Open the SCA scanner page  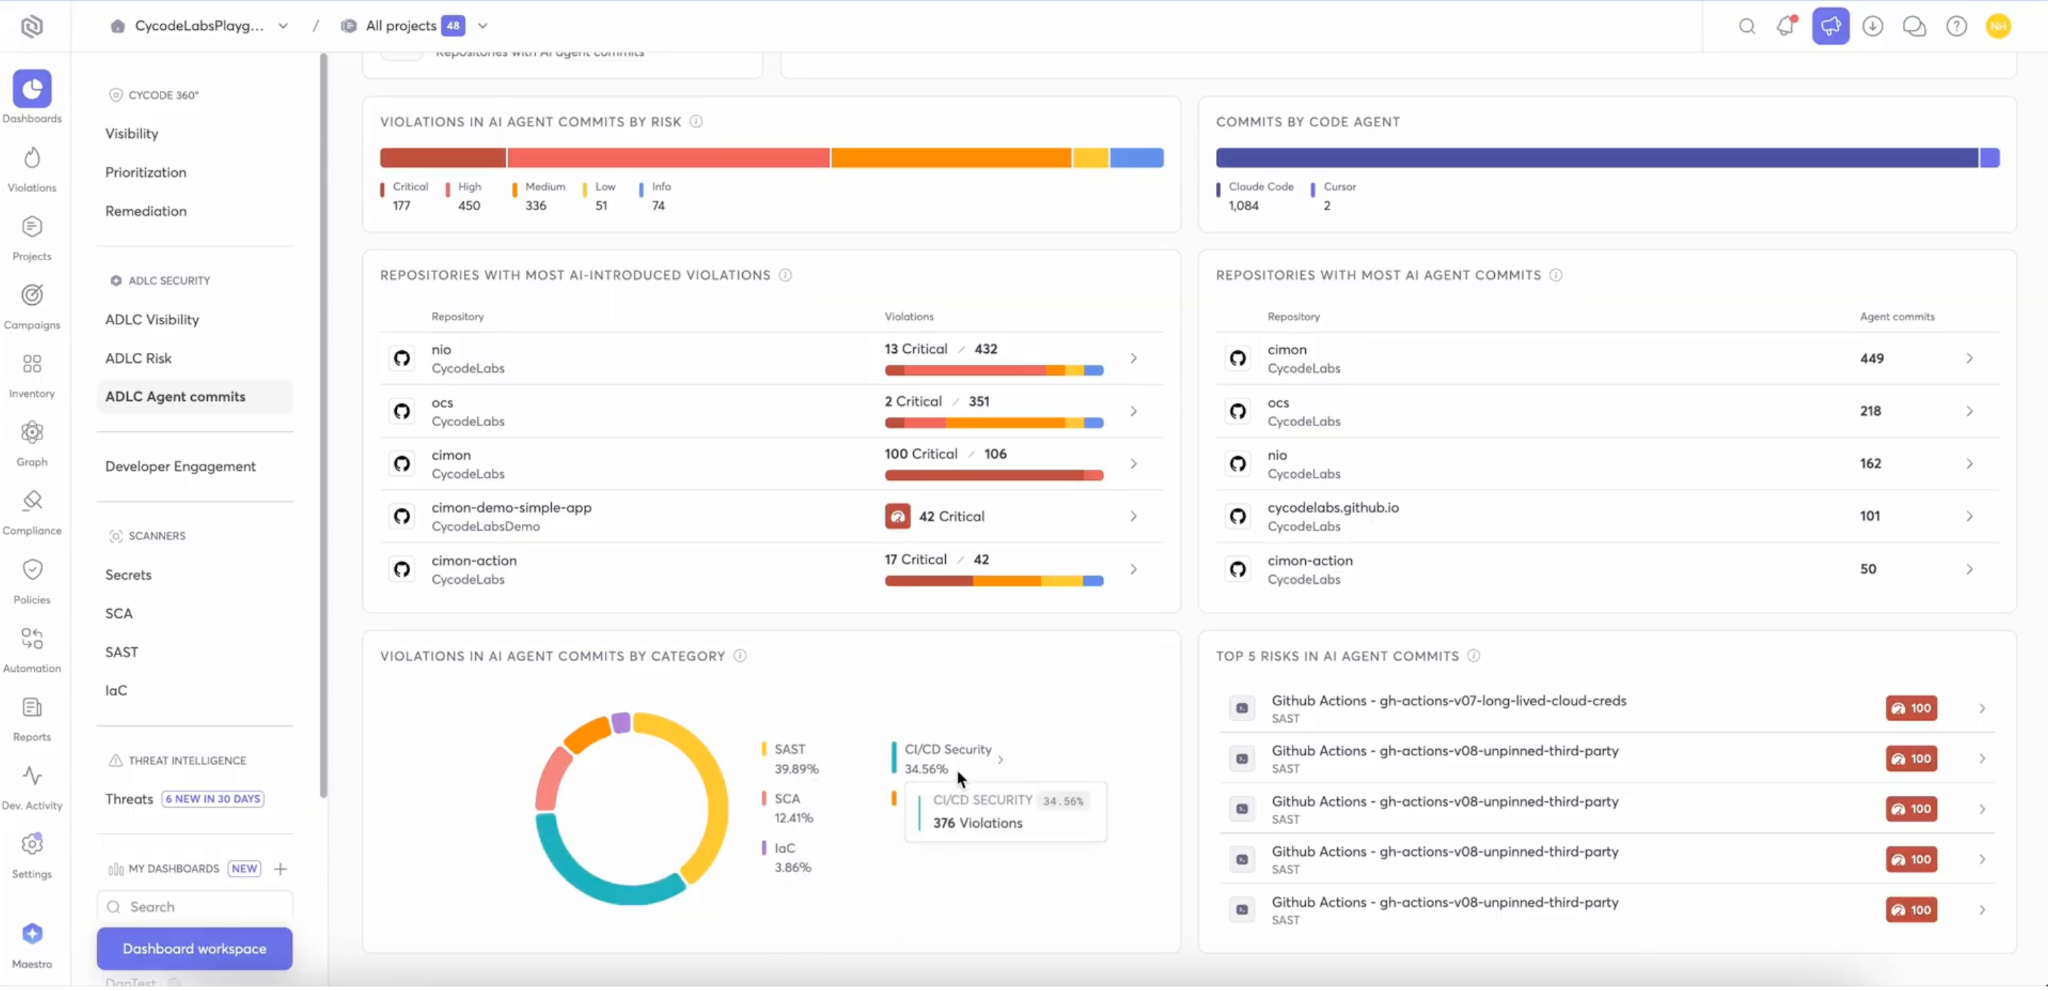pyautogui.click(x=119, y=613)
